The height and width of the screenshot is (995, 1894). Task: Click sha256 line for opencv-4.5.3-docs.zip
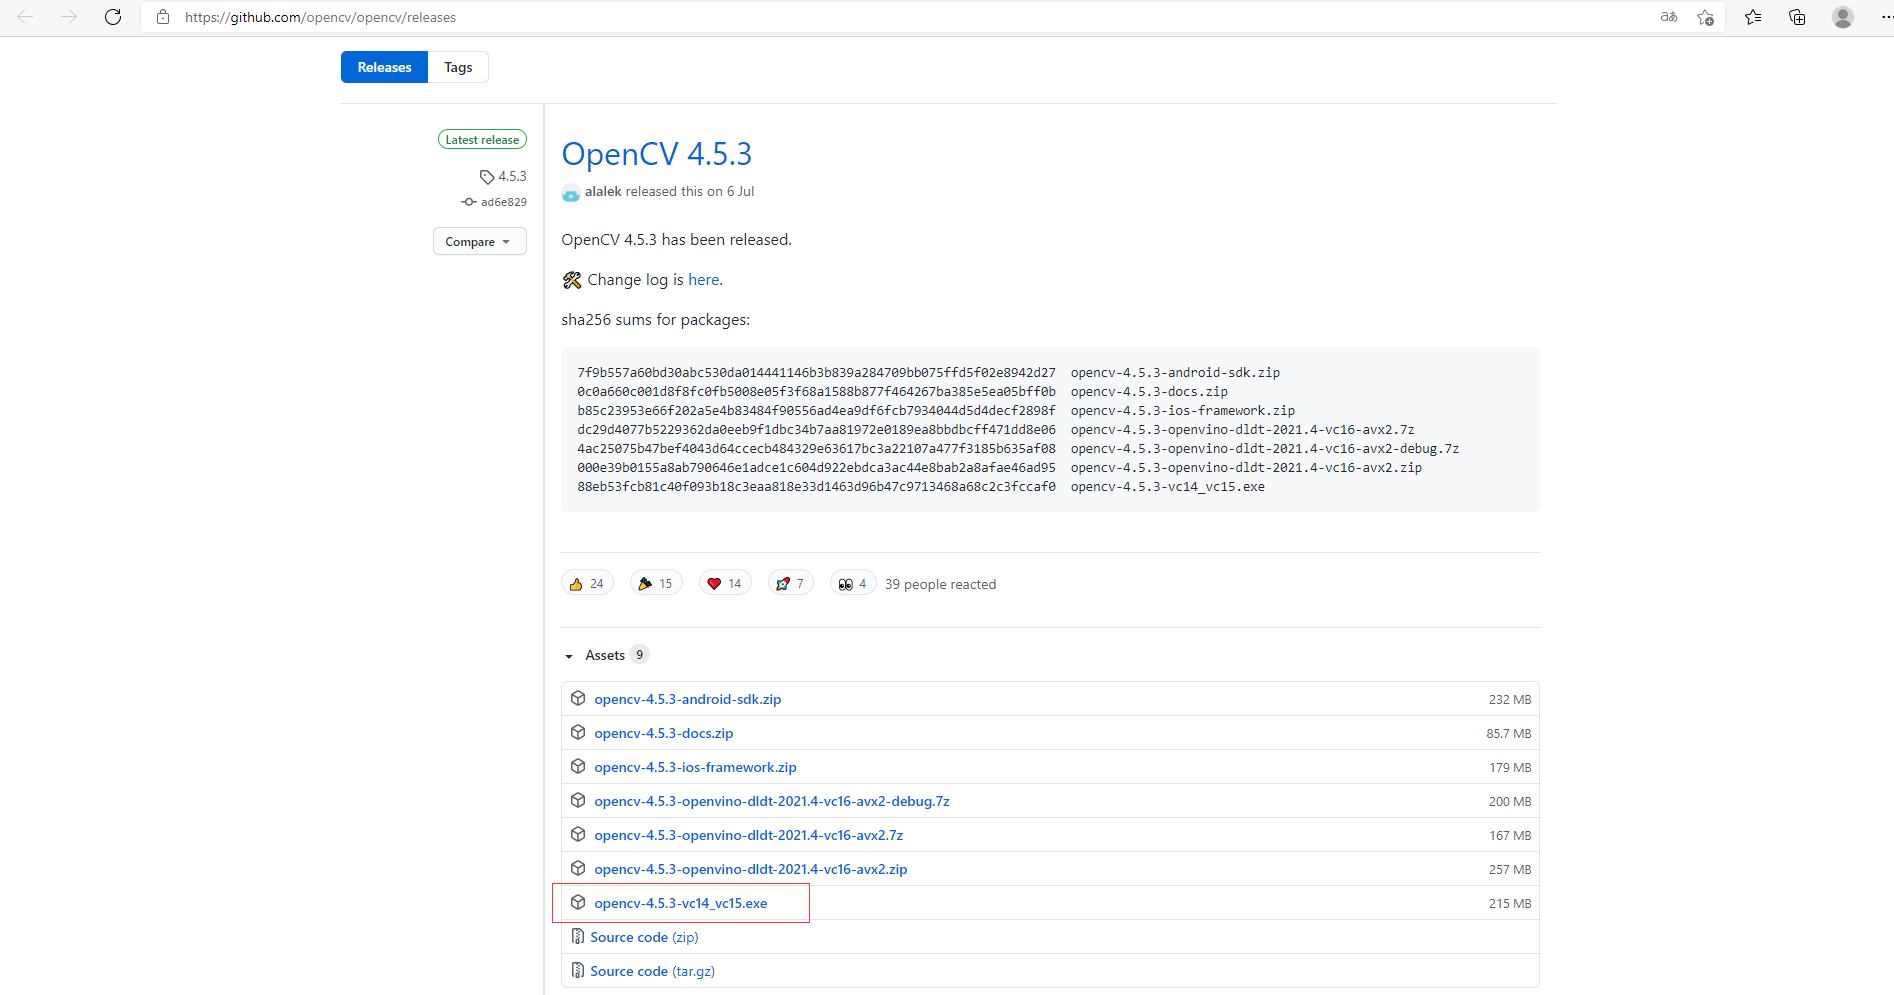click(x=902, y=392)
